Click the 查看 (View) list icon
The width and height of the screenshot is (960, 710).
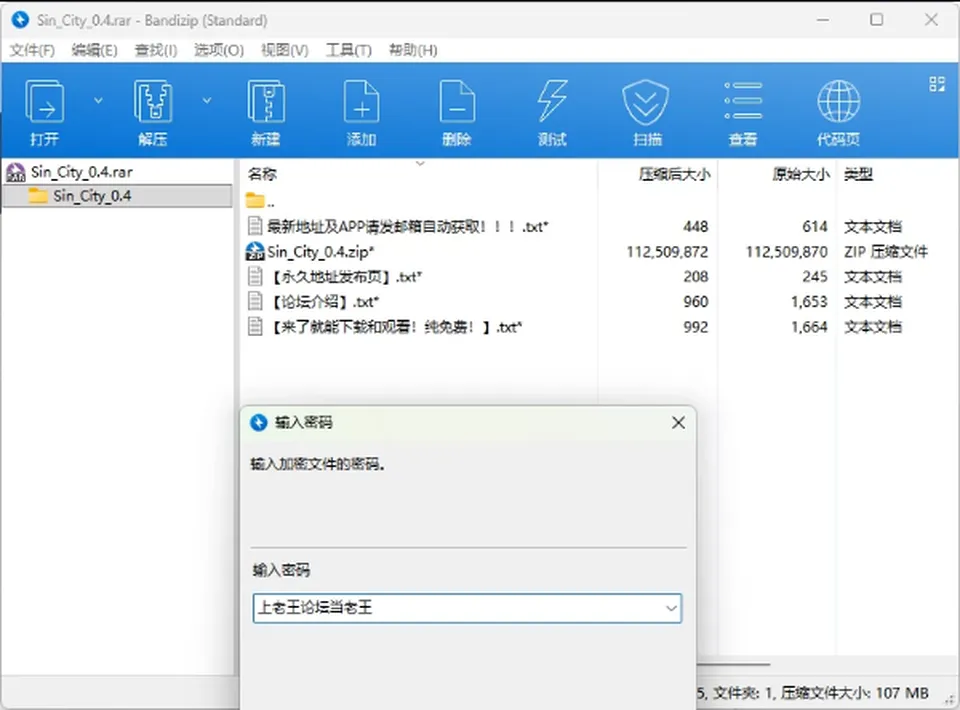click(743, 101)
